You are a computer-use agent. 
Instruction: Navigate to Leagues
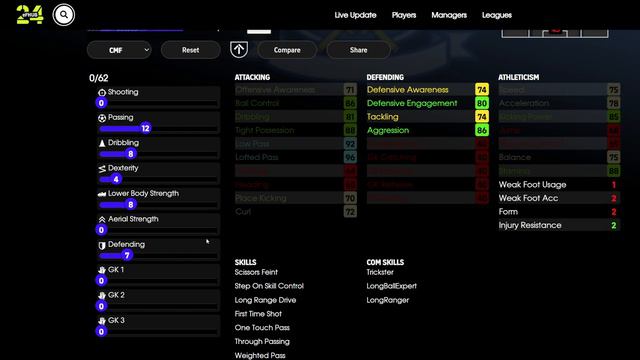tap(496, 15)
